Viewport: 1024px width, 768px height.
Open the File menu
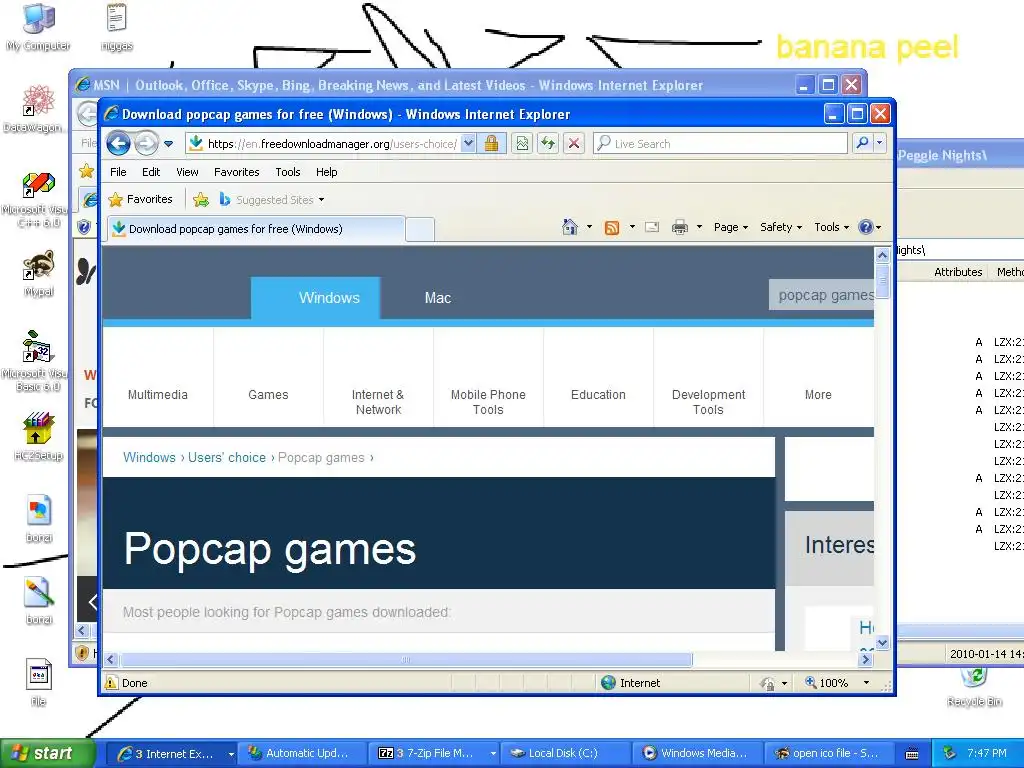(x=118, y=172)
